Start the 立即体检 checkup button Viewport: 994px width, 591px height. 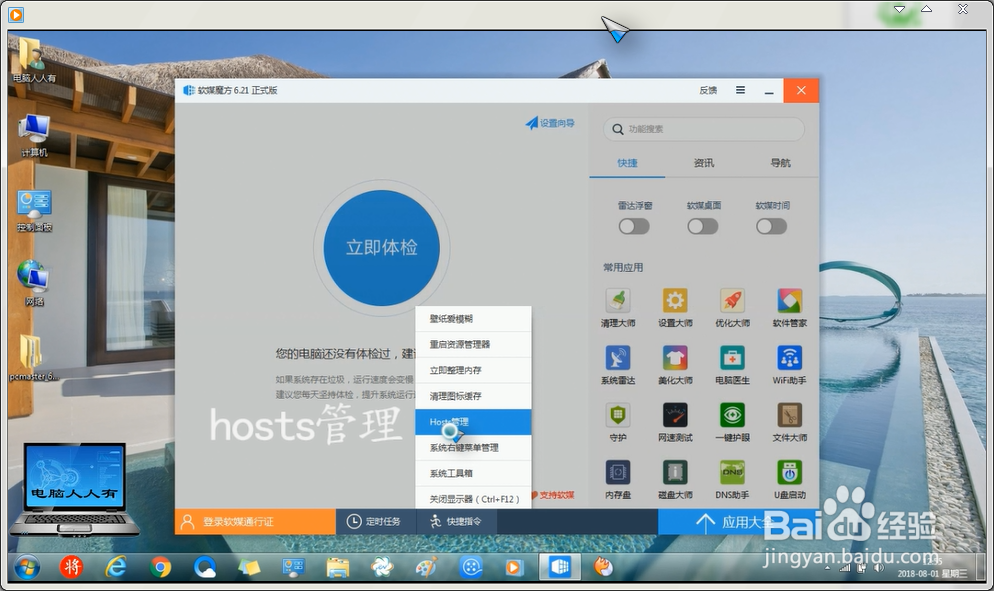coord(382,248)
